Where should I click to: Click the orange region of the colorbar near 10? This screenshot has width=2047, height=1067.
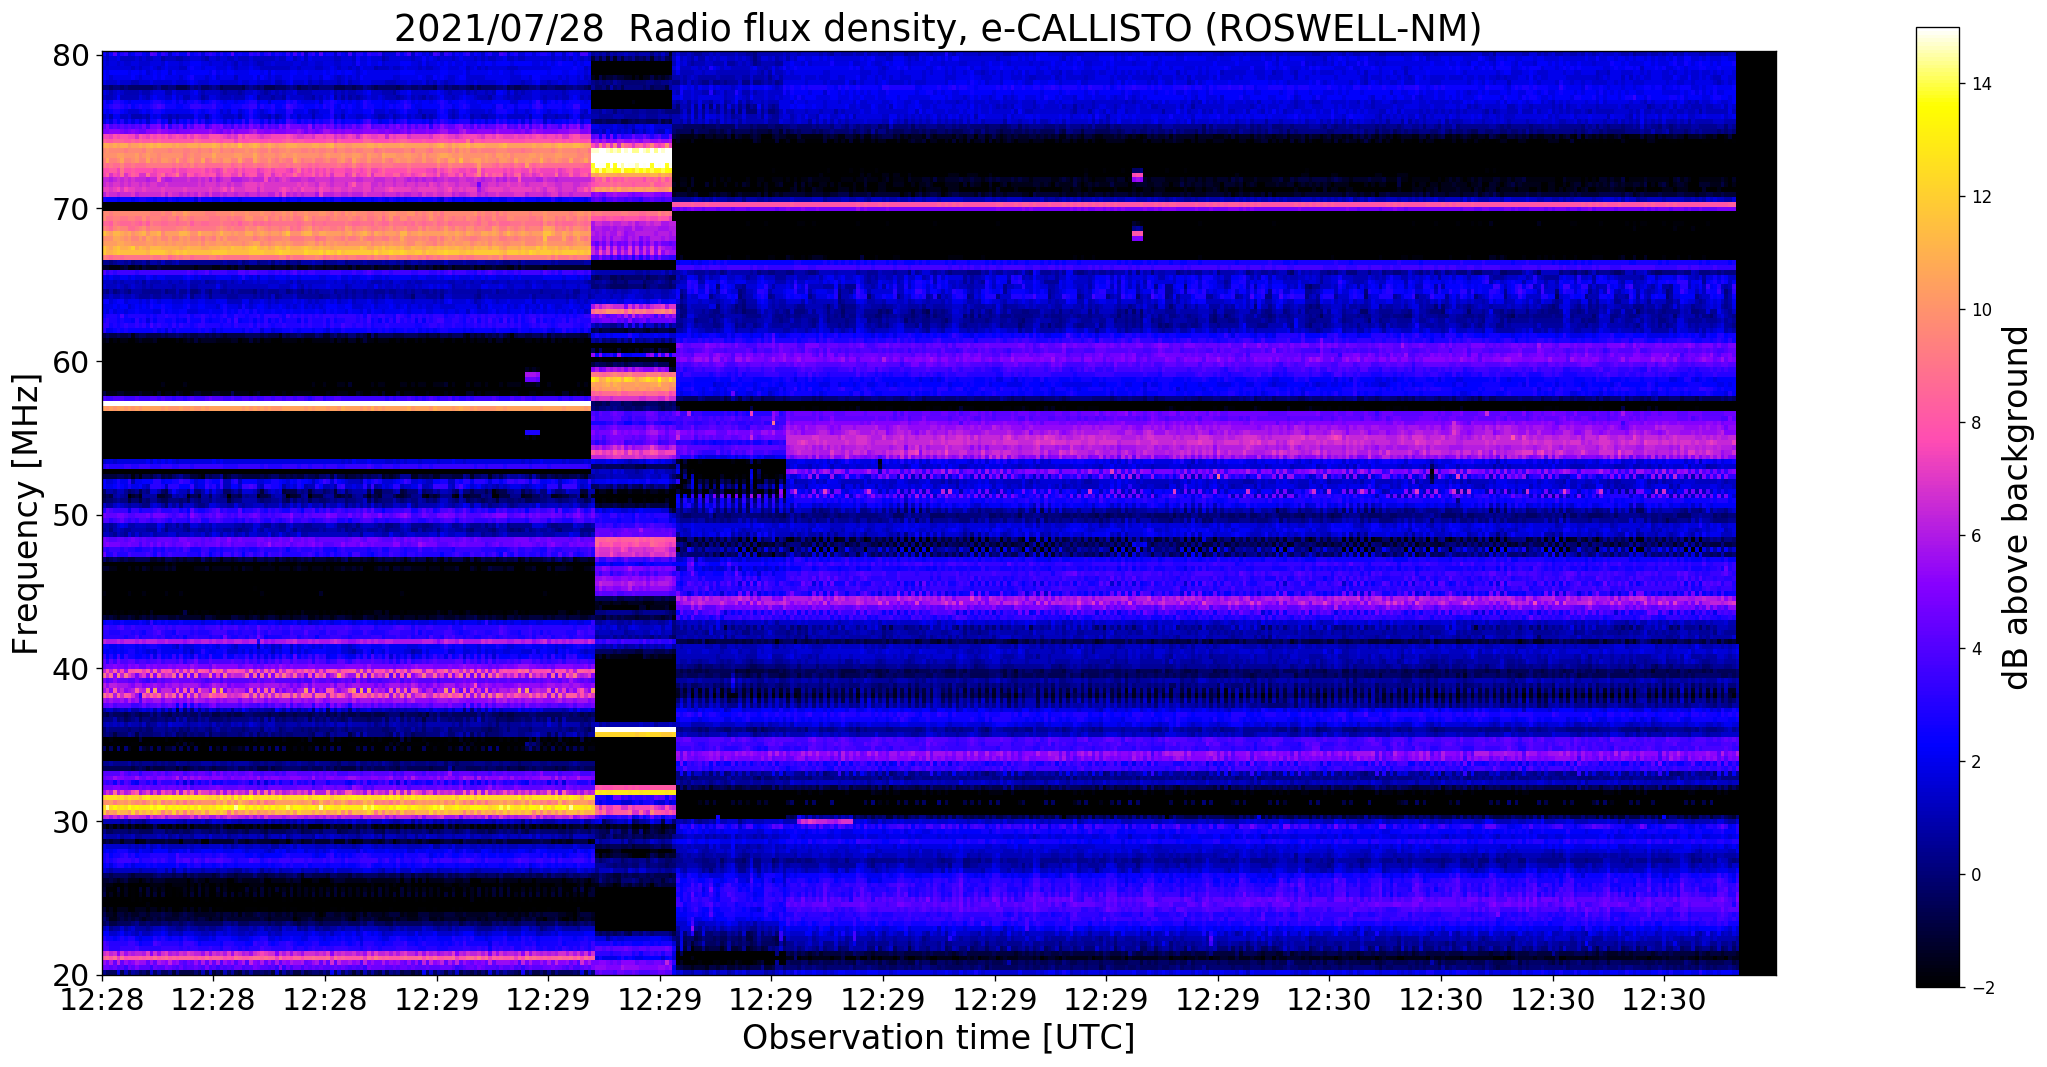[1937, 310]
